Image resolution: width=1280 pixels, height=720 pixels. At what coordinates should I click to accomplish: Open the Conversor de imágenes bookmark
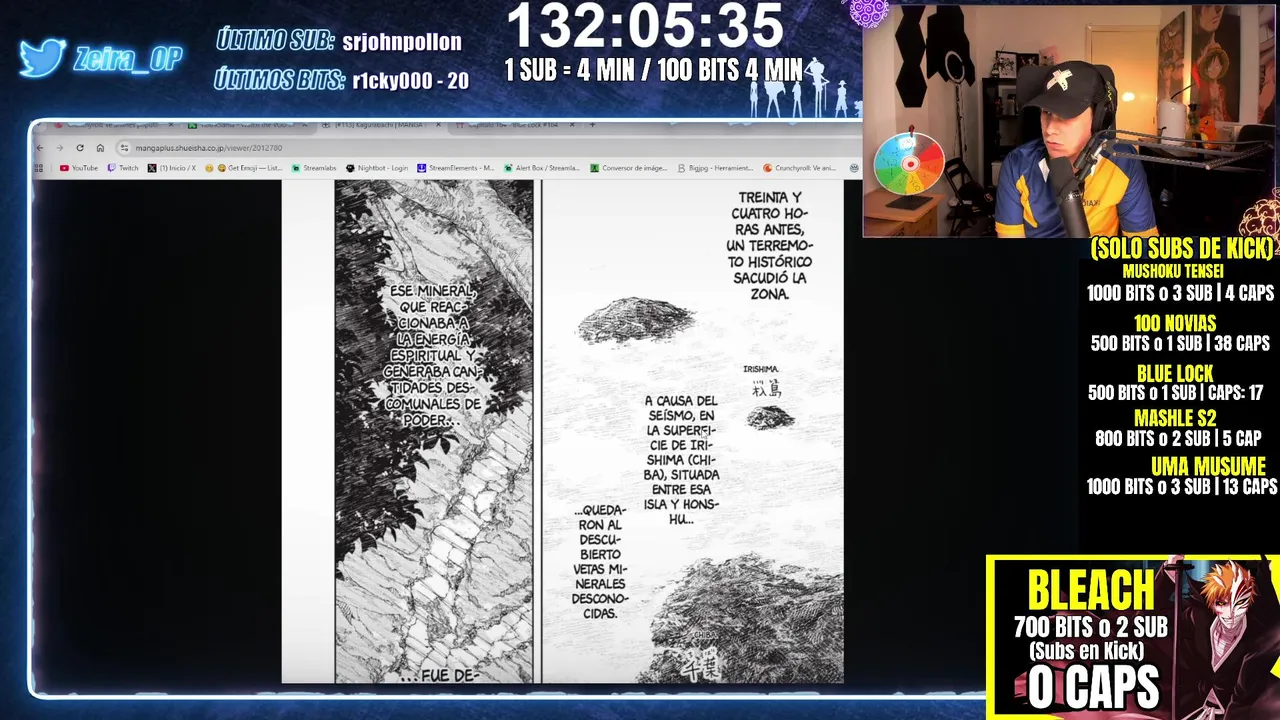[629, 168]
